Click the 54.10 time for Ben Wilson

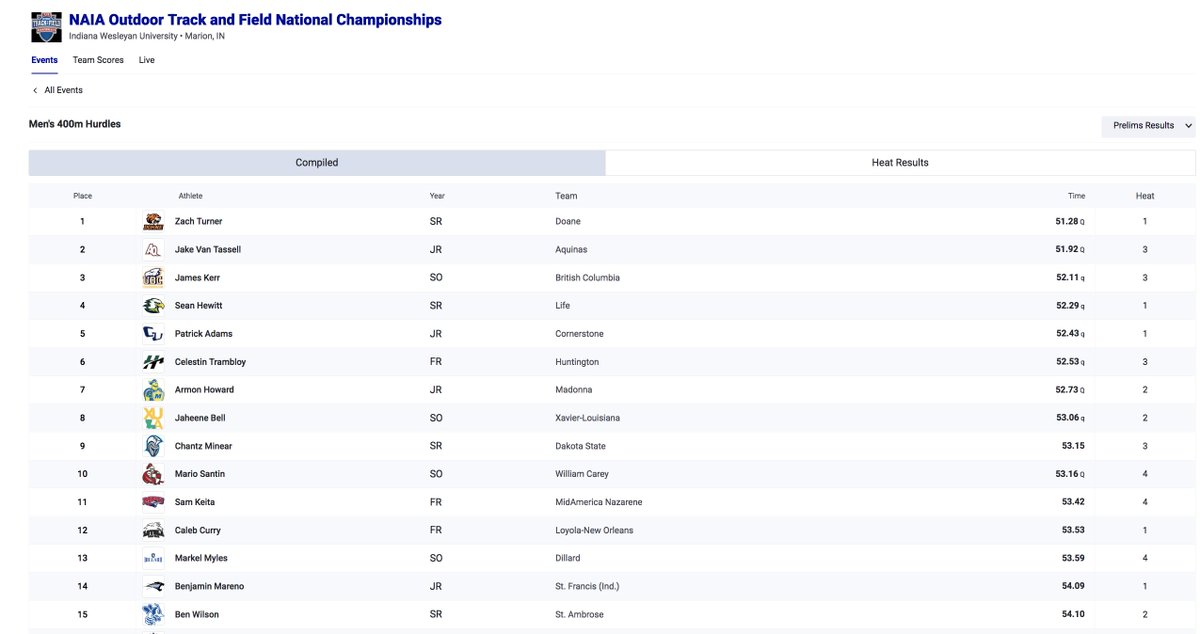coord(1073,614)
